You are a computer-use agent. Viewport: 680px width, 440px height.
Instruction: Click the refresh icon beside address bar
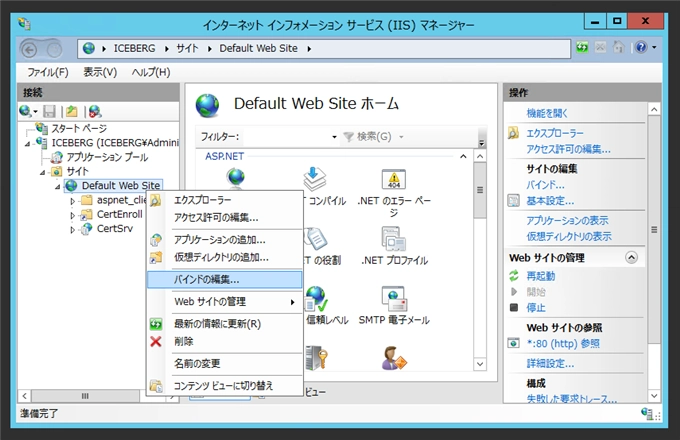[x=582, y=47]
